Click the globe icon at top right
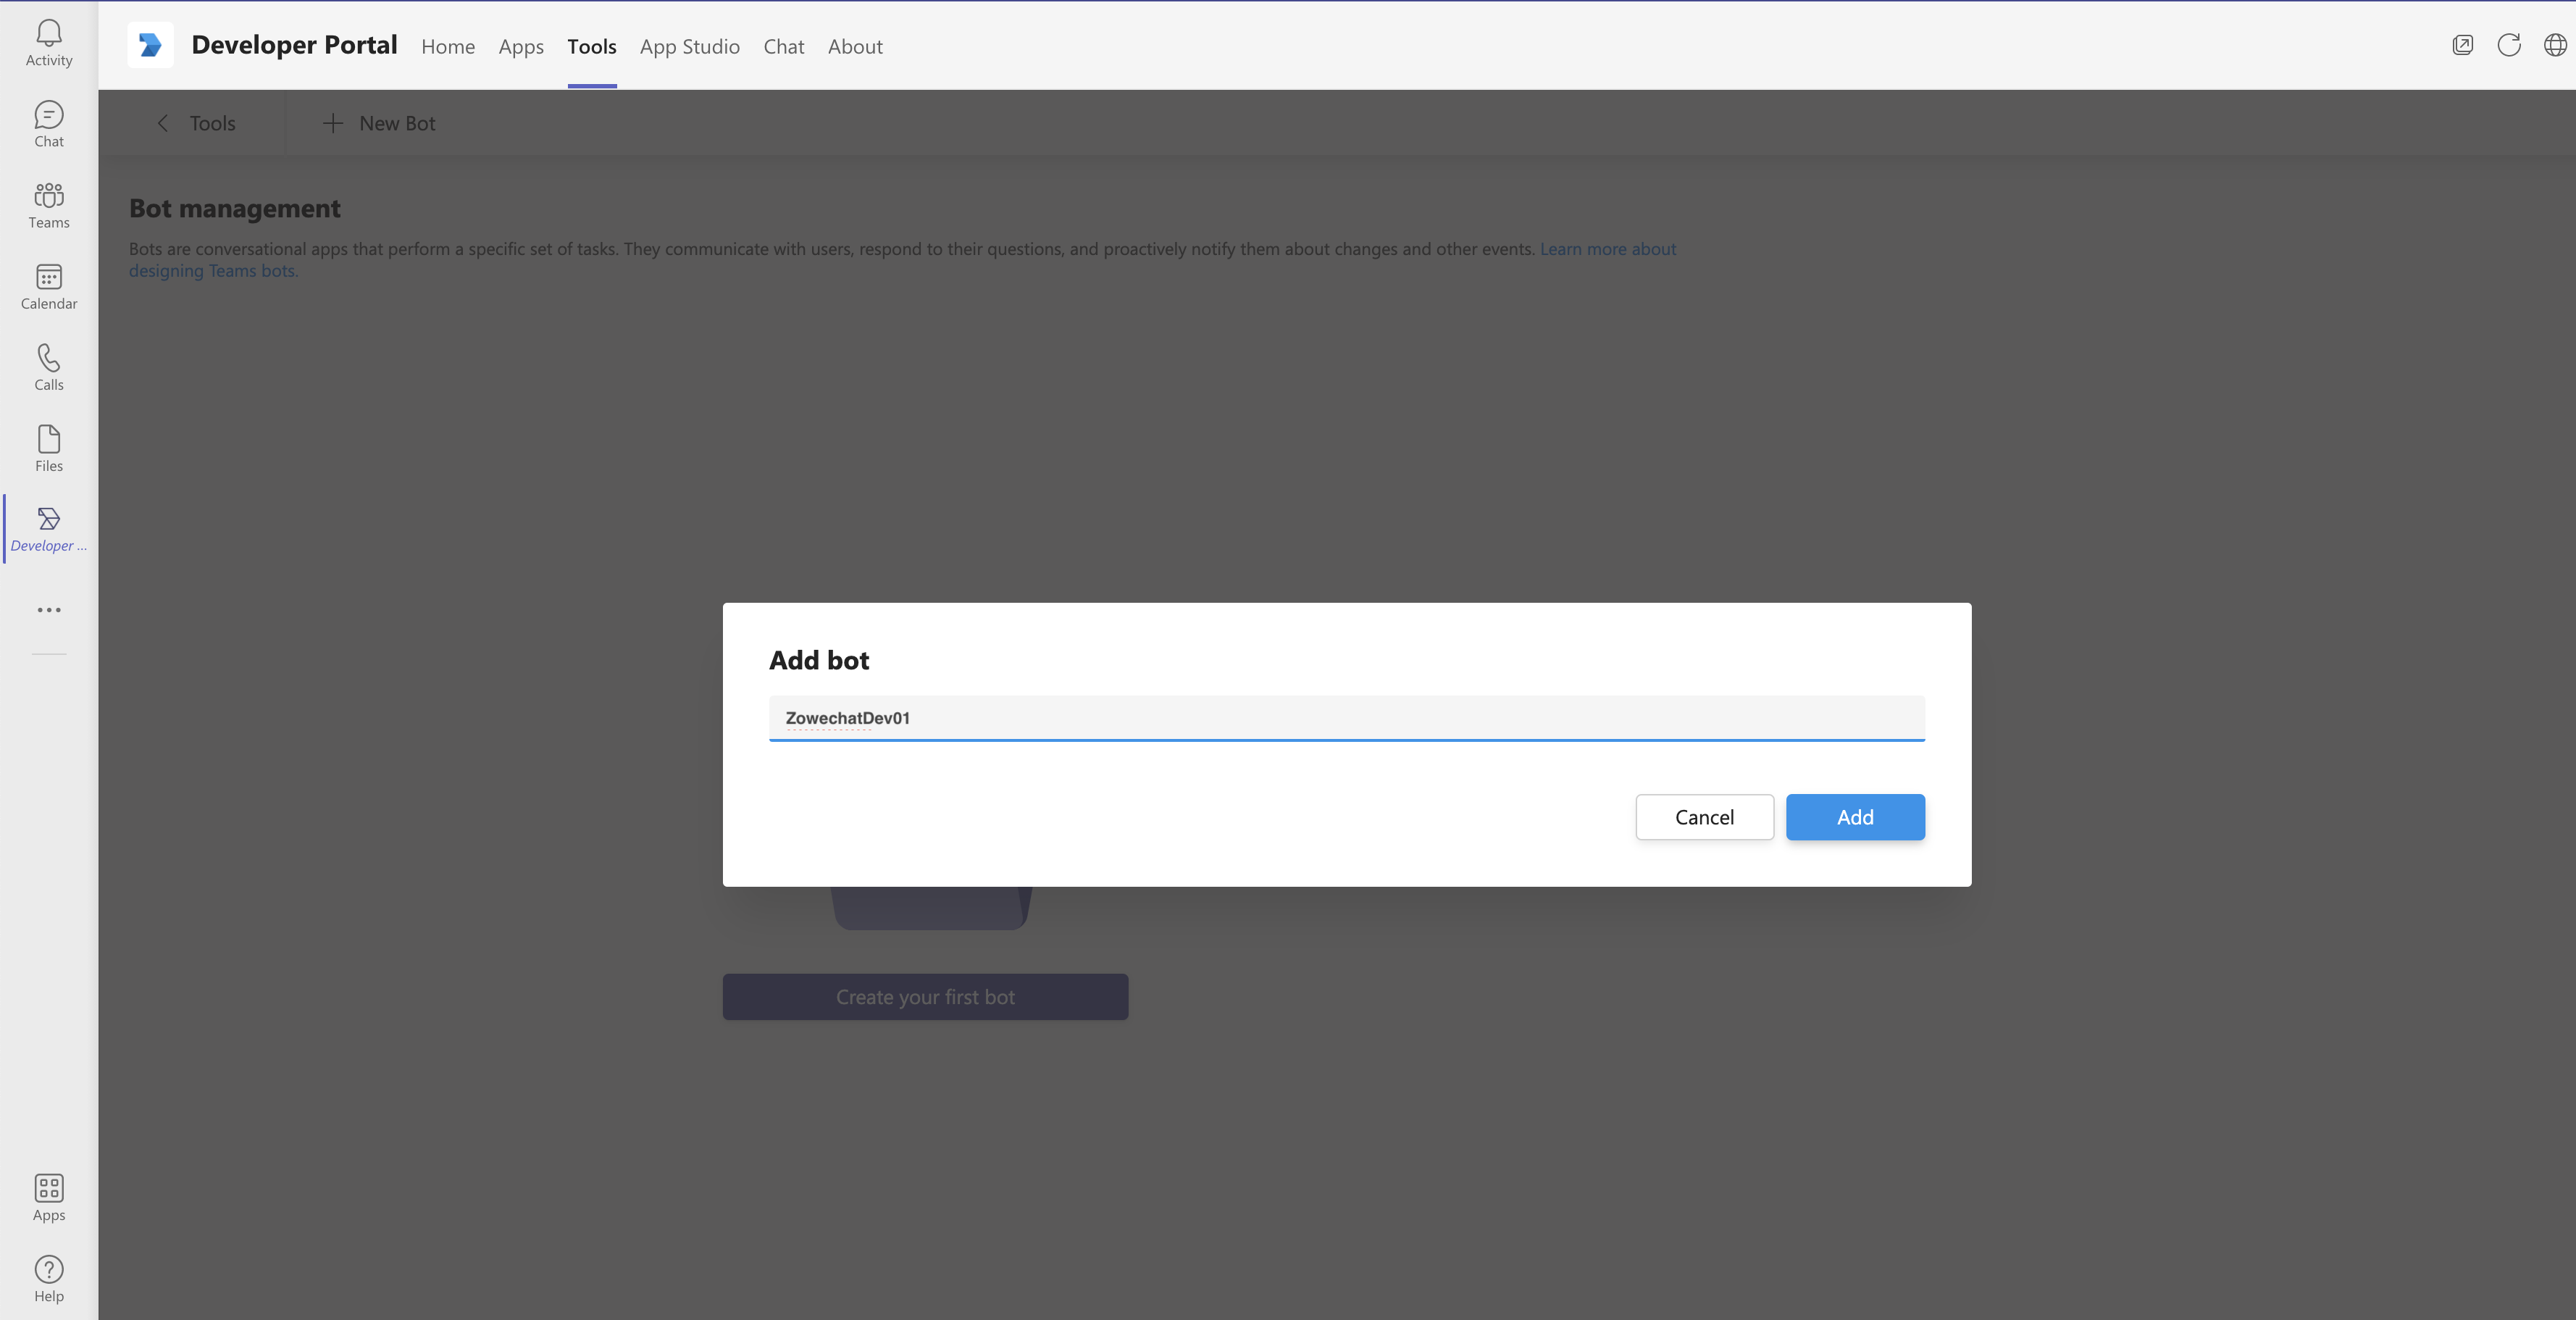 [2554, 45]
